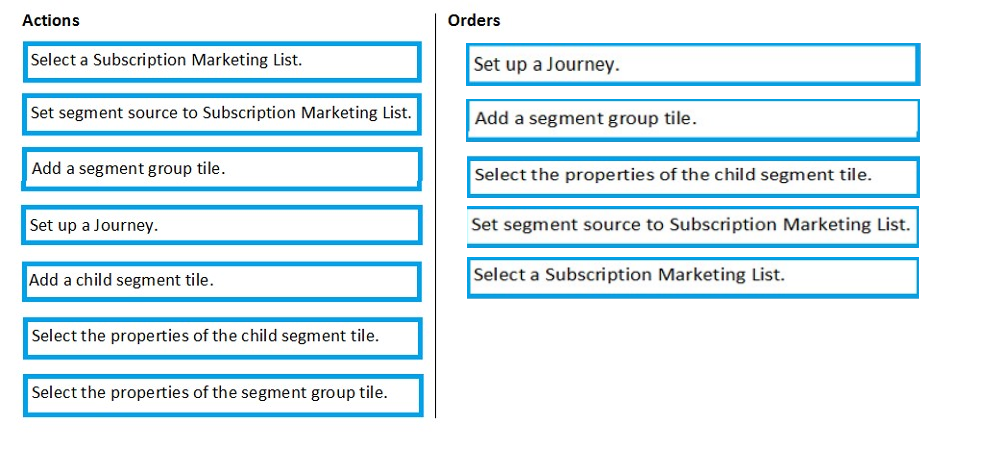Select 'Select the properties of the child segment tile' action

(222, 338)
